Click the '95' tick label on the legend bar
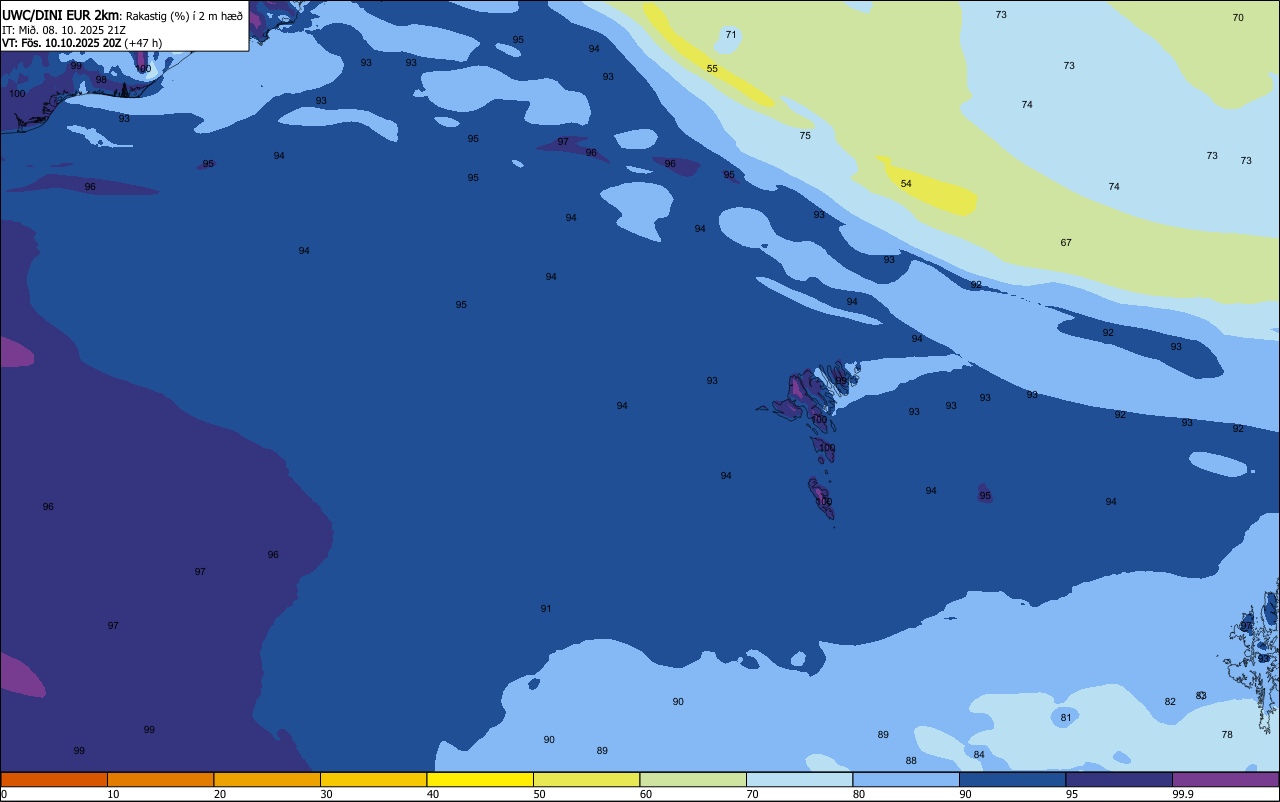1280x802 pixels. pos(1072,794)
